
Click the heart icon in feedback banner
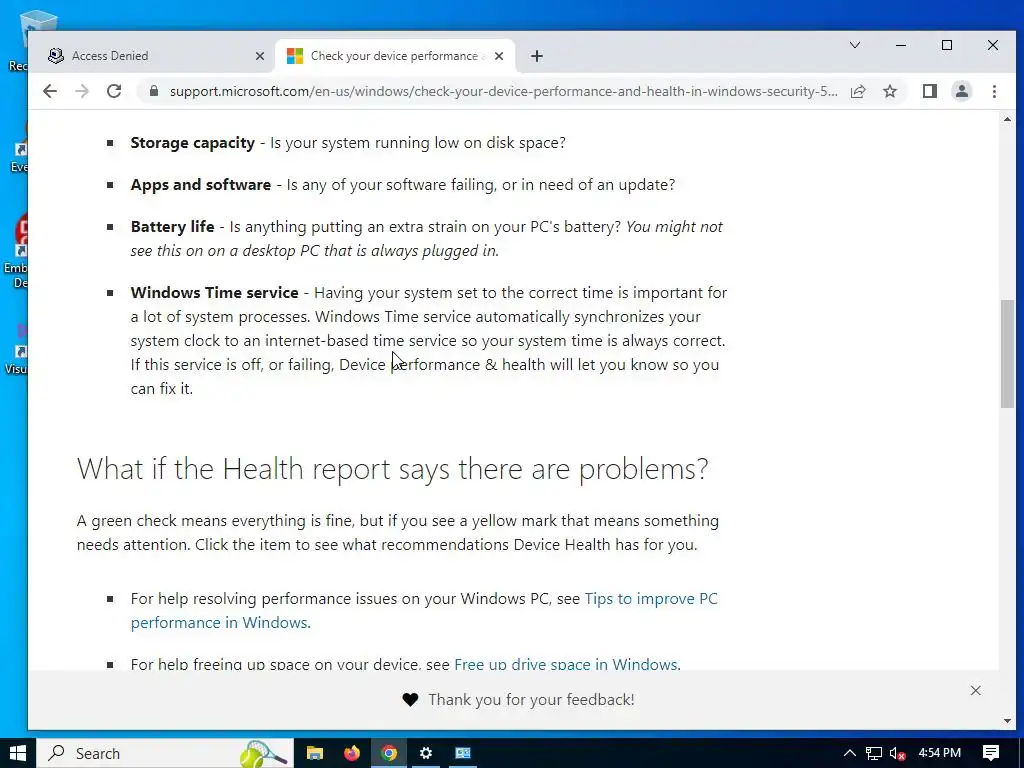pyautogui.click(x=410, y=700)
